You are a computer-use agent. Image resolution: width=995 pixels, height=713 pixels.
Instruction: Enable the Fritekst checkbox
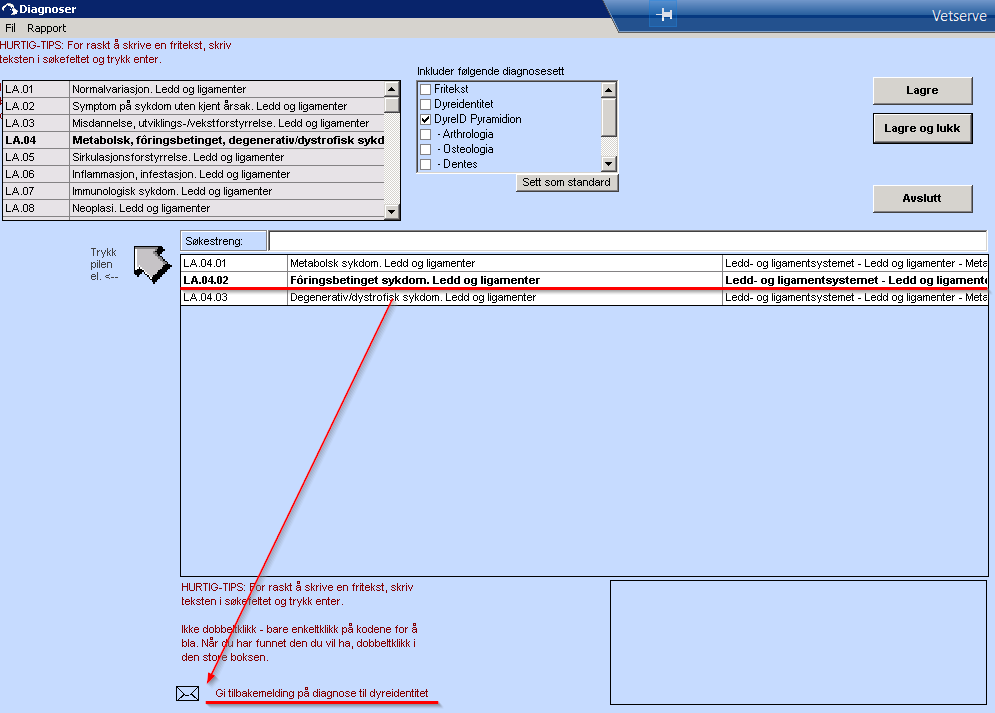[426, 90]
